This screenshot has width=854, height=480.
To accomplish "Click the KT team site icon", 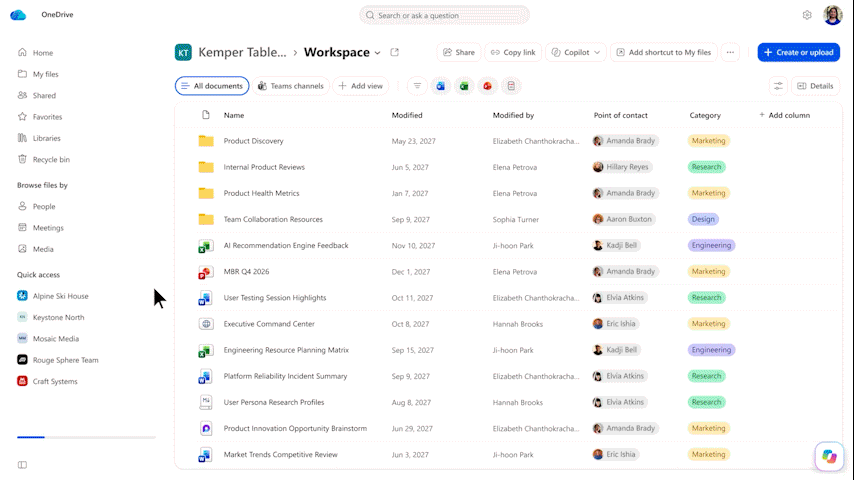I will point(183,52).
